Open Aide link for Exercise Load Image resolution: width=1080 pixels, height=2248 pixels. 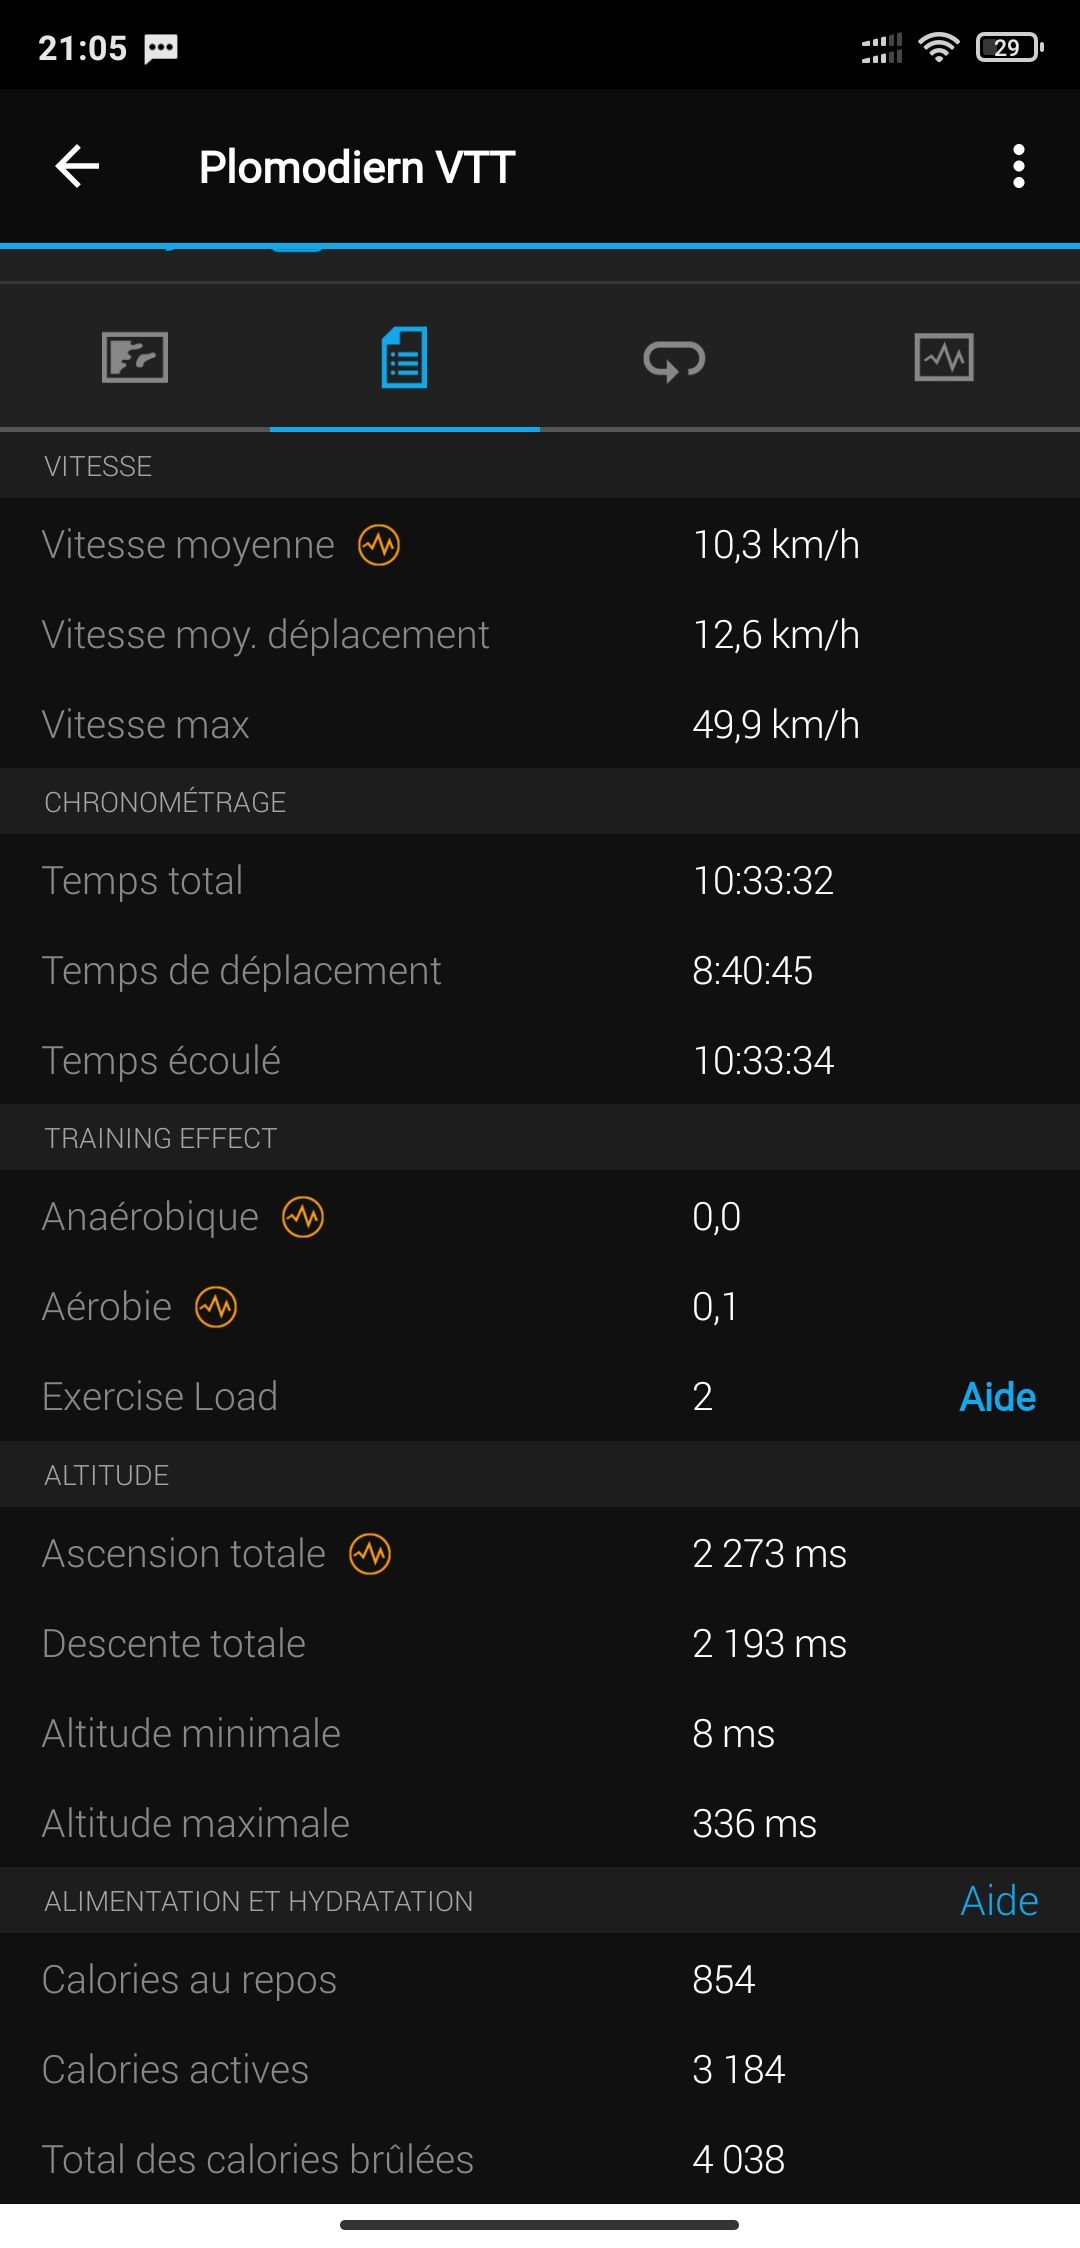click(x=997, y=1397)
